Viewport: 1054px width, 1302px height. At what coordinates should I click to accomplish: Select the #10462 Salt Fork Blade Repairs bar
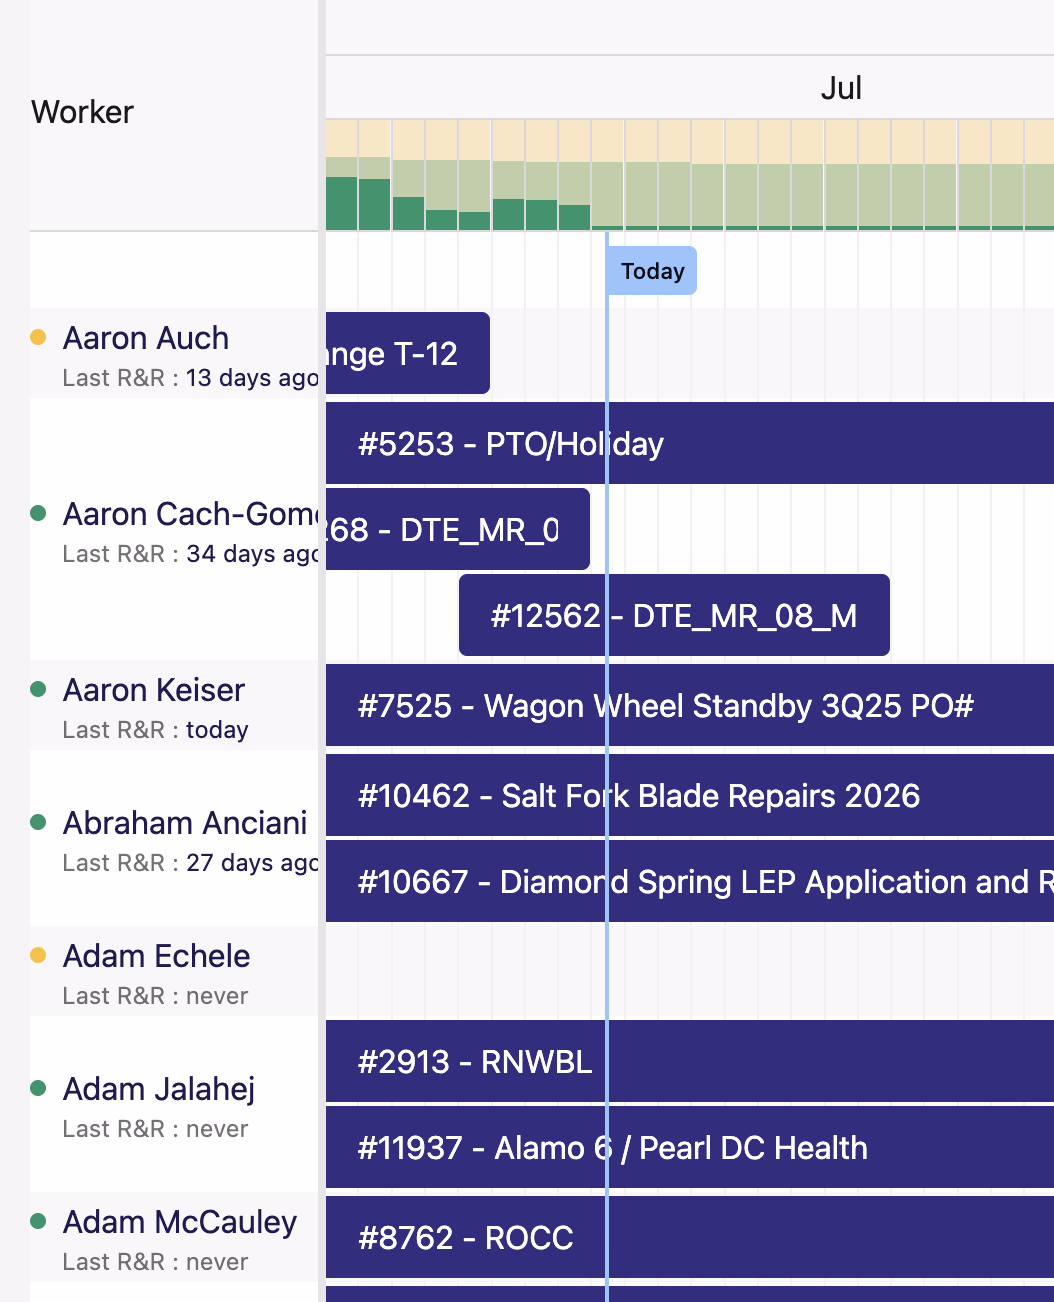(690, 795)
